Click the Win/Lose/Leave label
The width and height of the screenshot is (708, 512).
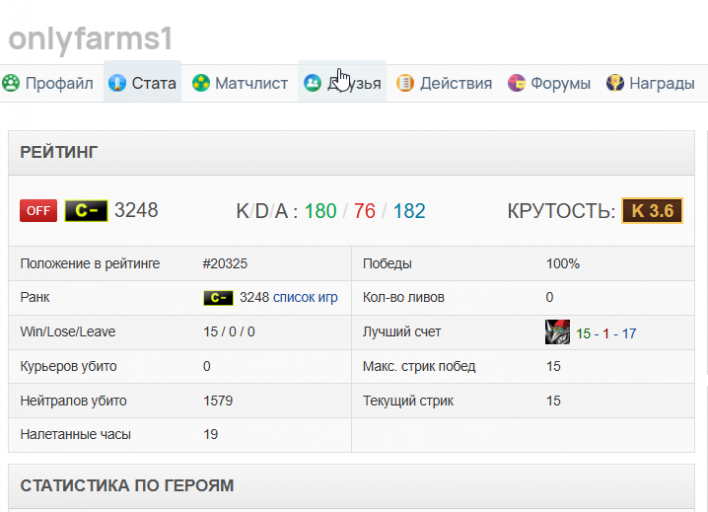click(68, 332)
